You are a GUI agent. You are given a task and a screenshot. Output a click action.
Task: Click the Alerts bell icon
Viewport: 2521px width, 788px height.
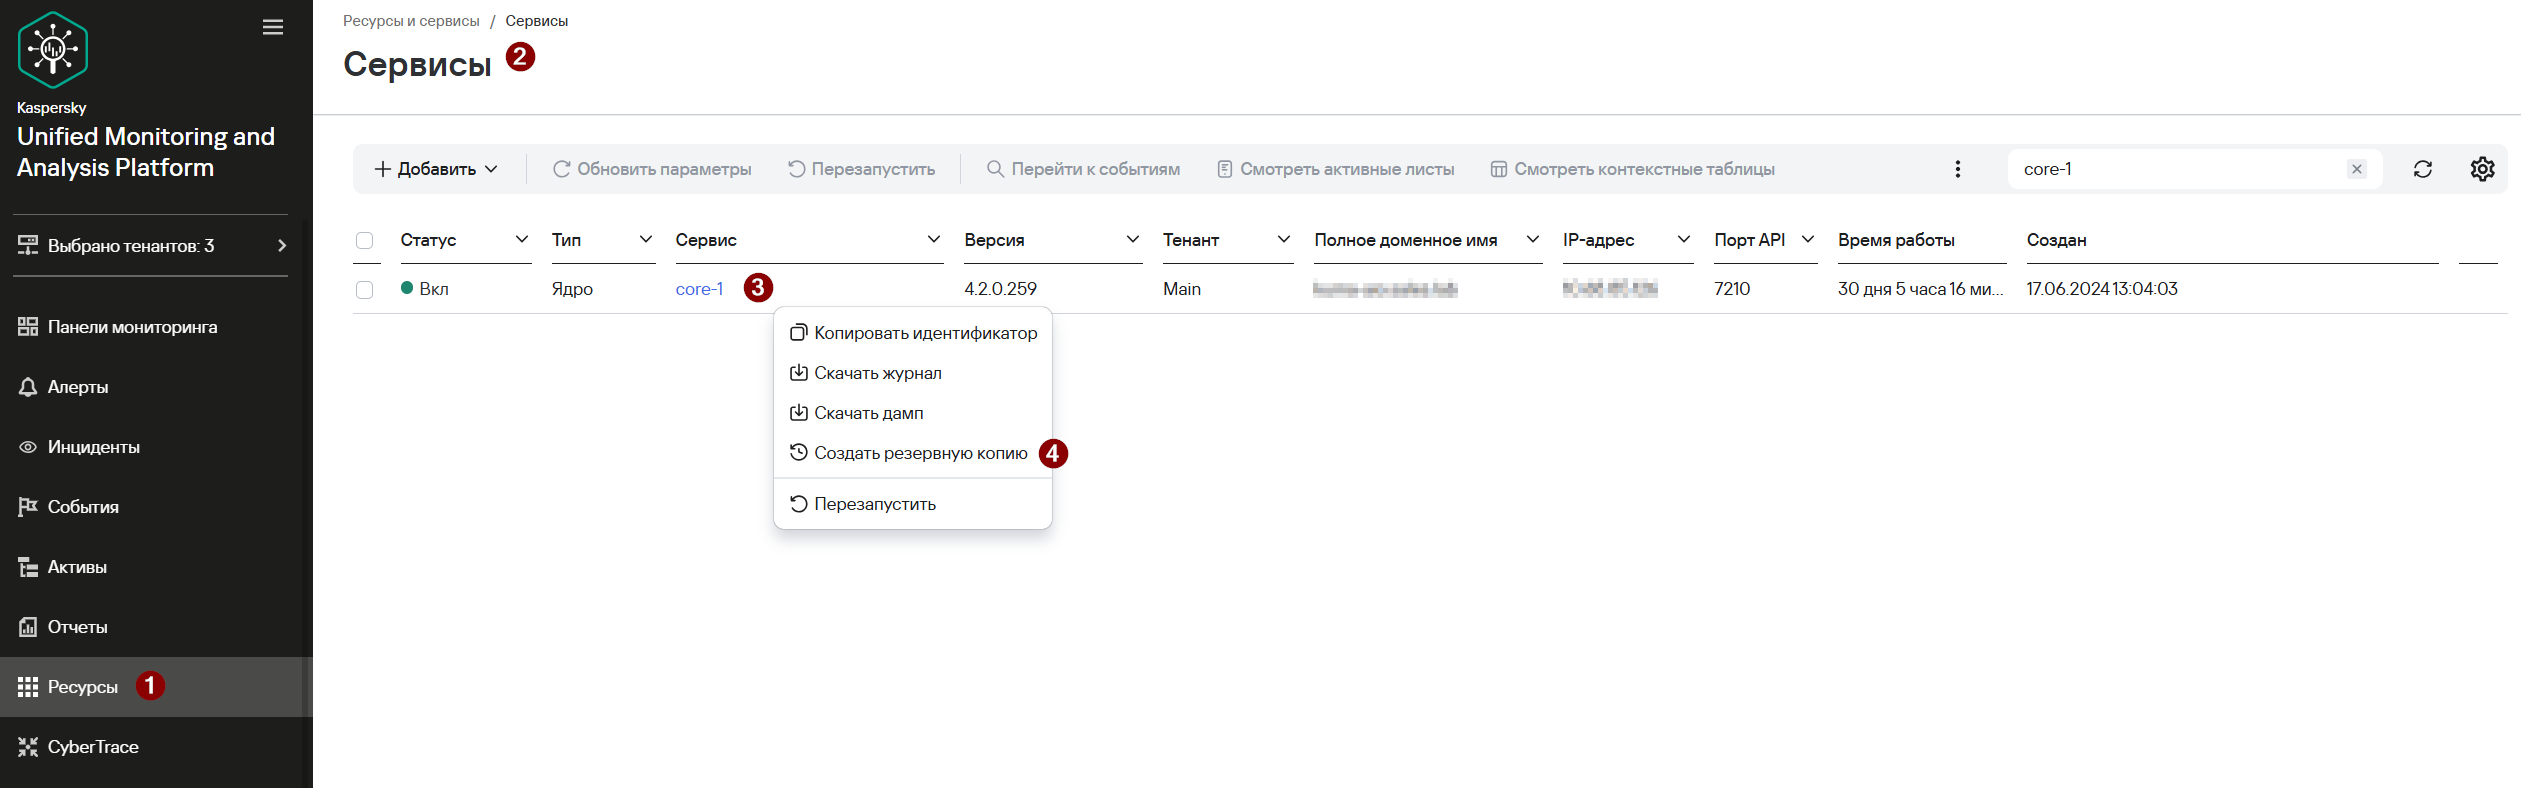[28, 387]
